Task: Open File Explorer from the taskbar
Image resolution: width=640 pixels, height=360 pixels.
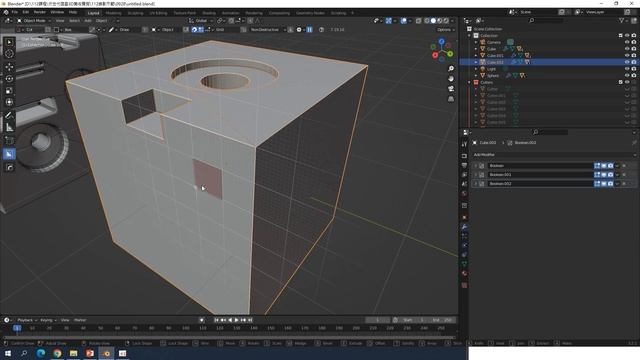Action: click(x=73, y=353)
